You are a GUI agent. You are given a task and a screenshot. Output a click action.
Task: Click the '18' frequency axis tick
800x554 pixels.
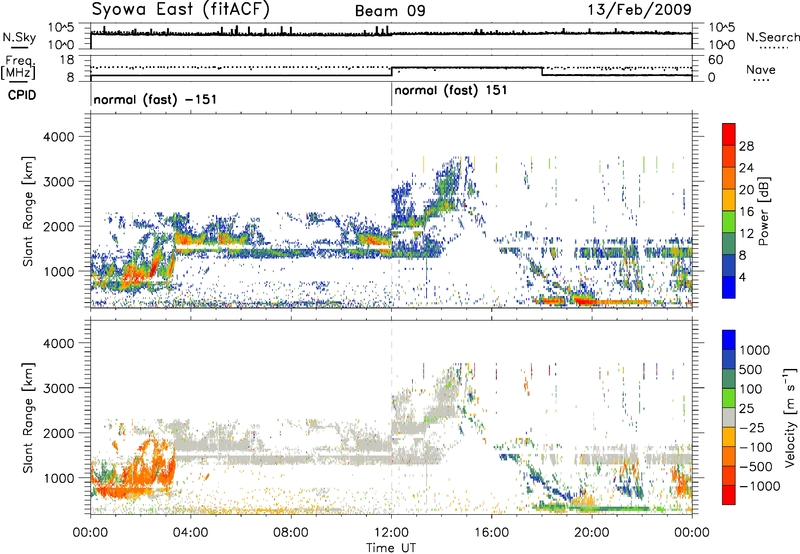67,60
